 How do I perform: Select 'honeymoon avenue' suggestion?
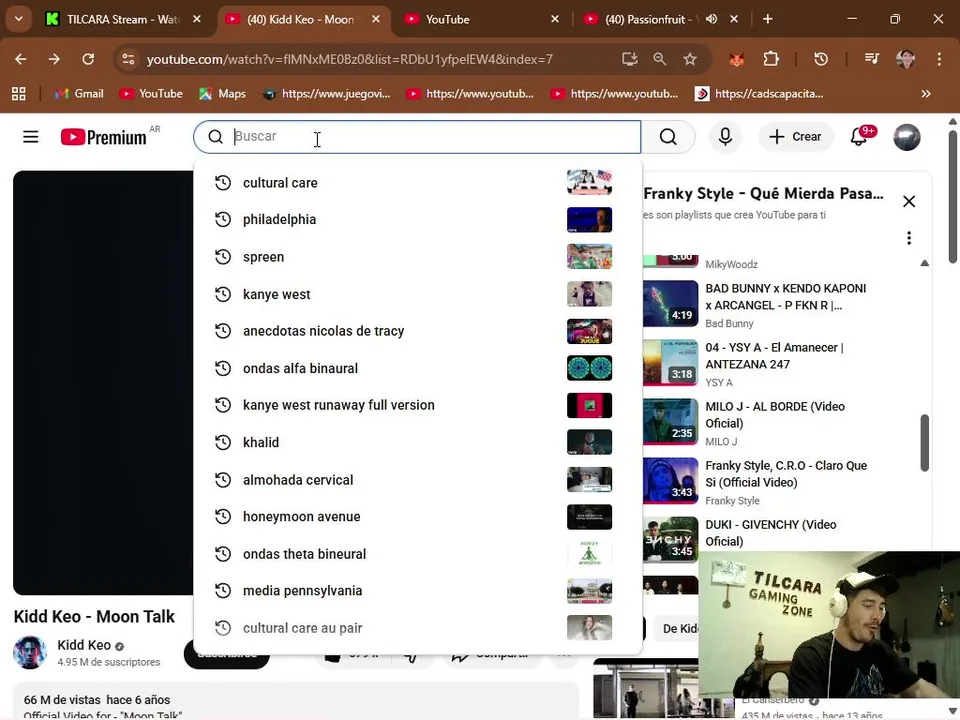[418, 516]
